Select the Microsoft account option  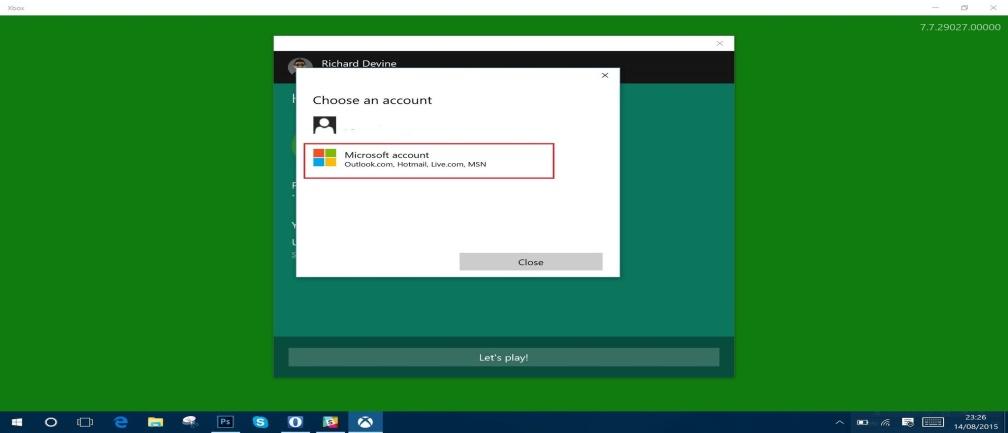pyautogui.click(x=429, y=161)
